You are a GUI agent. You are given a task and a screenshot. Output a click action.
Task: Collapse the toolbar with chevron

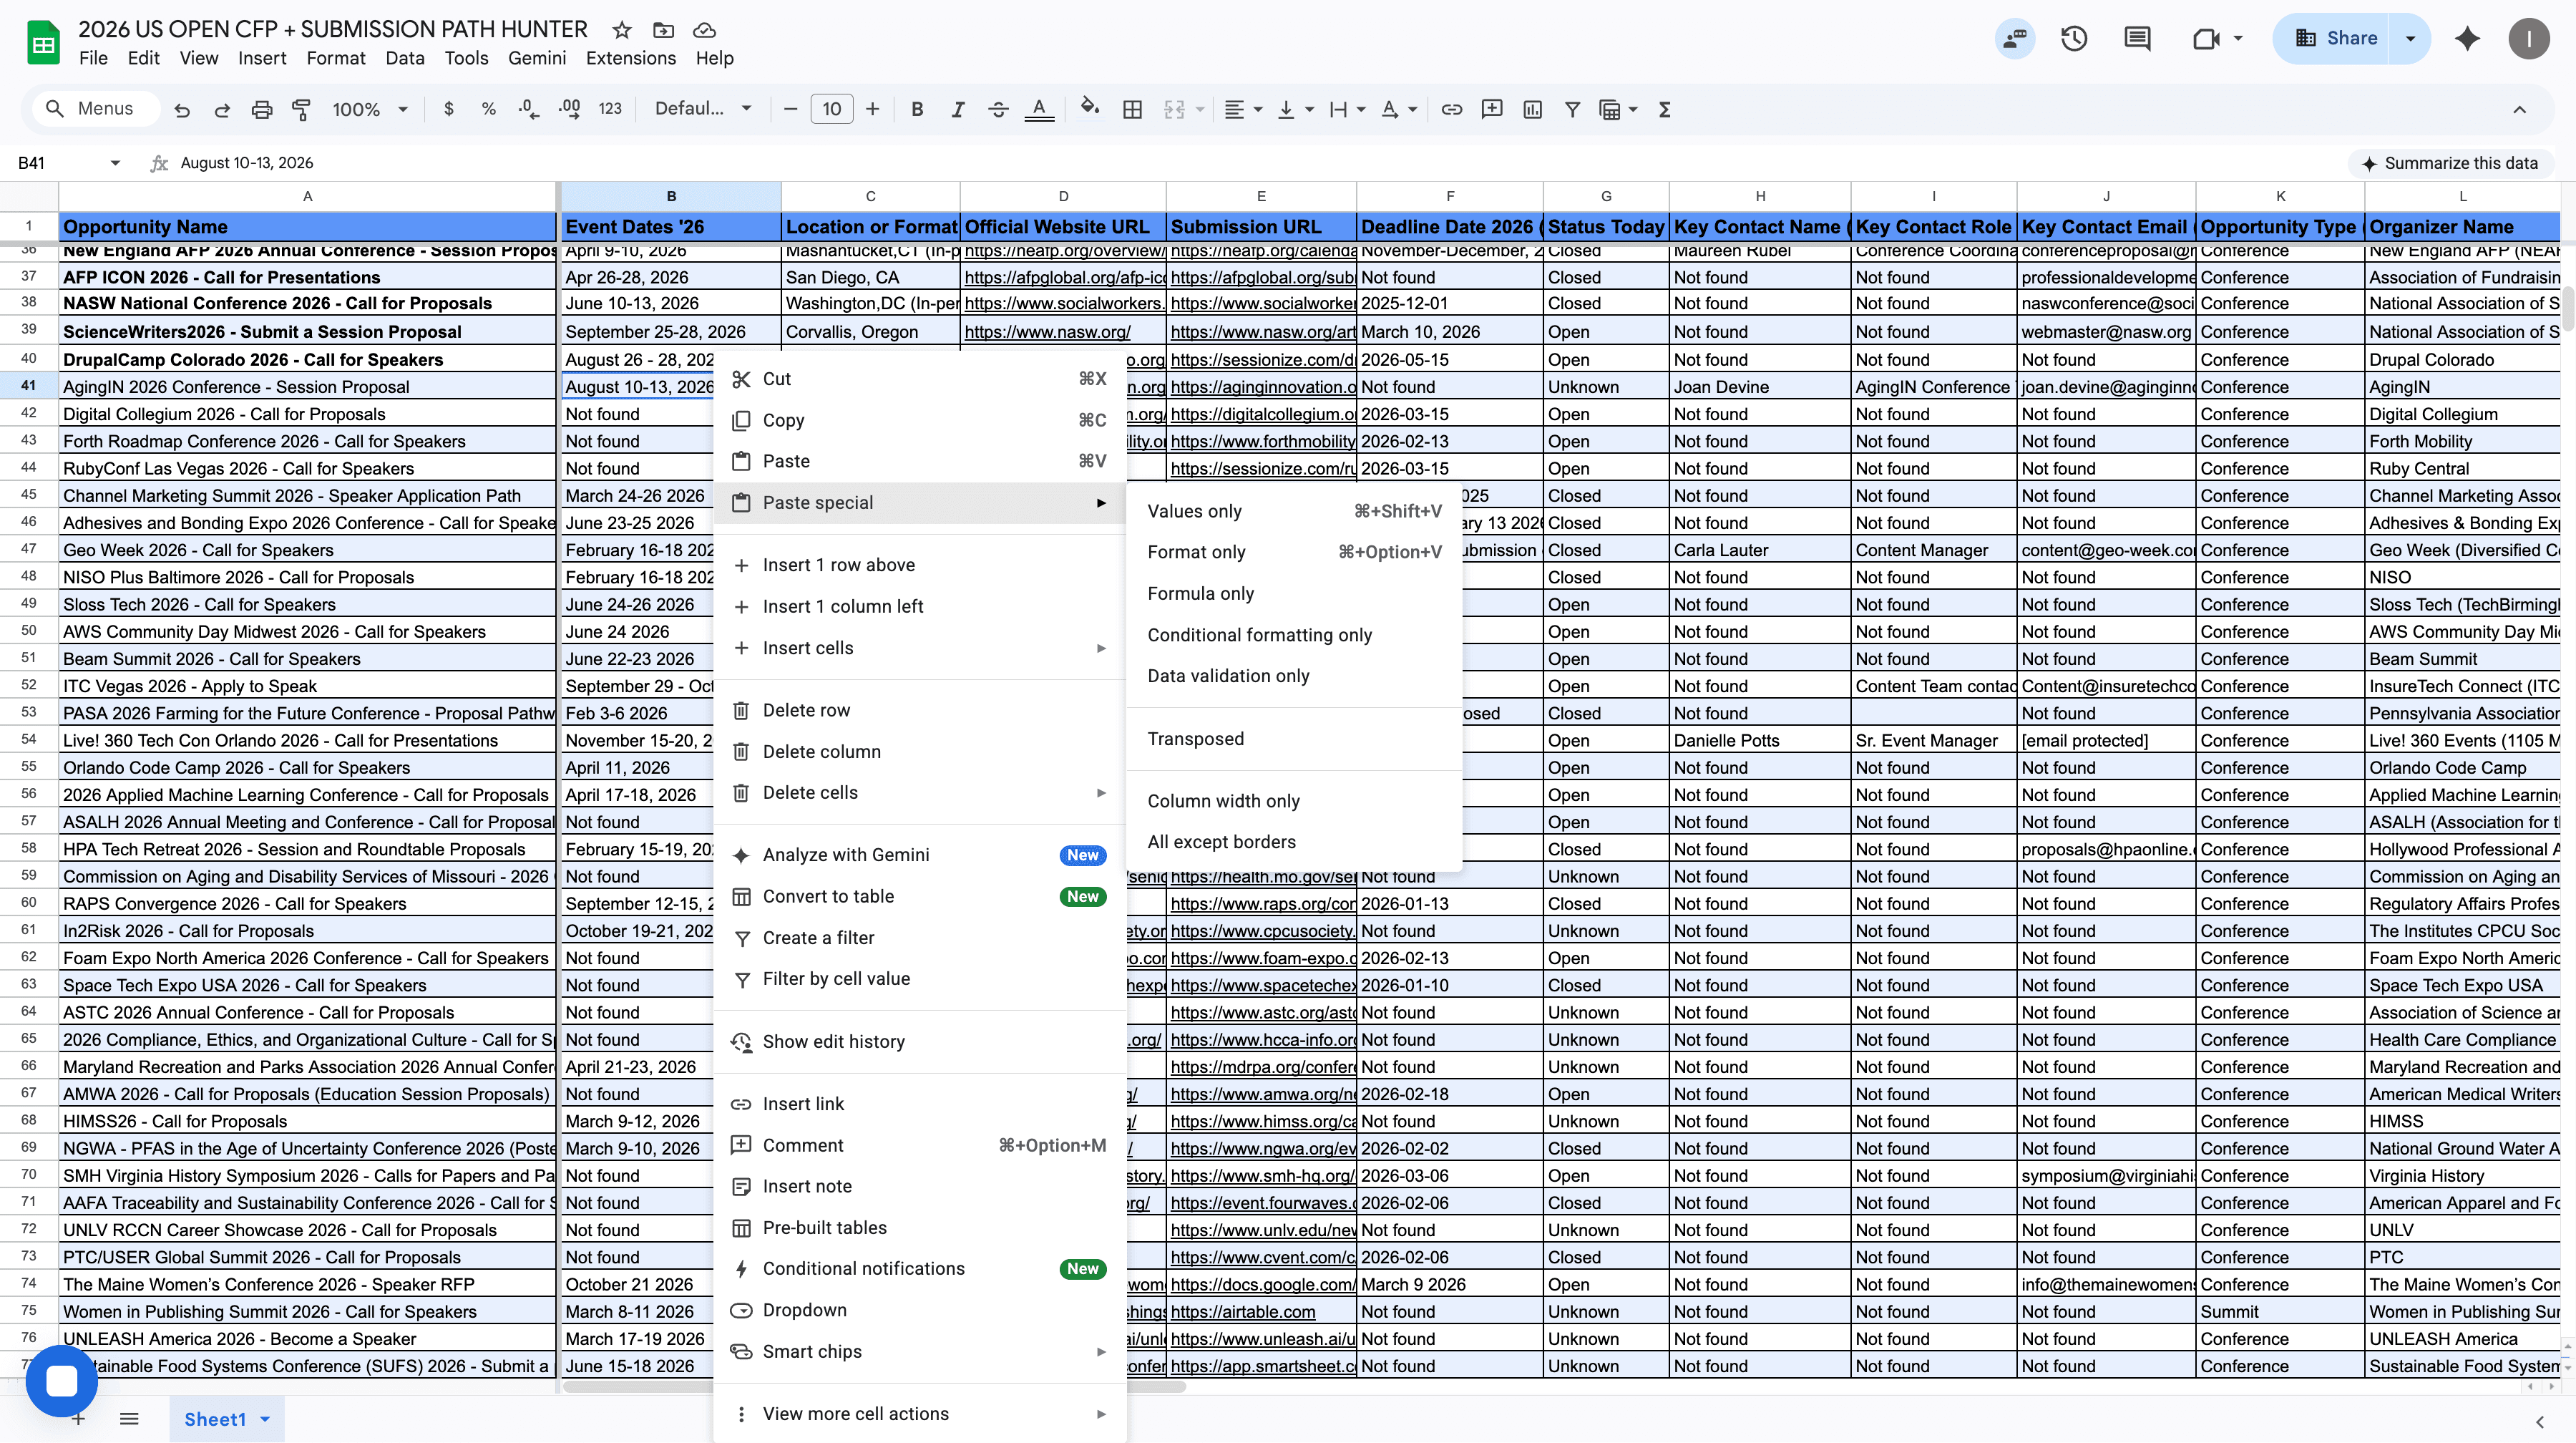2519,109
